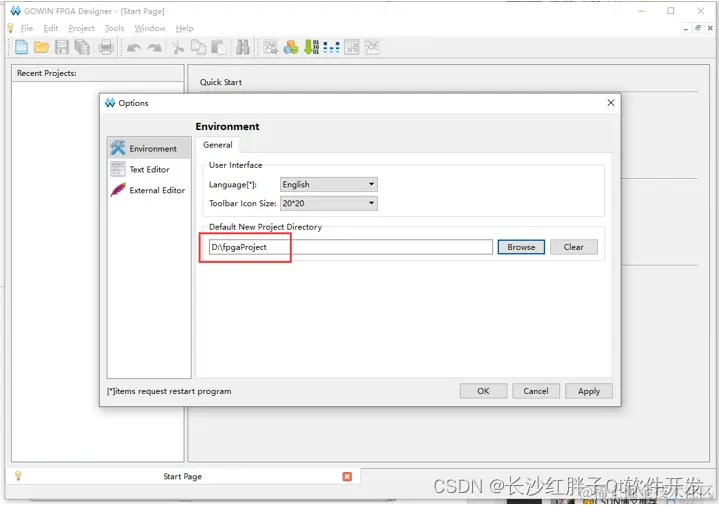
Task: Open the Edit menu
Action: (x=51, y=28)
